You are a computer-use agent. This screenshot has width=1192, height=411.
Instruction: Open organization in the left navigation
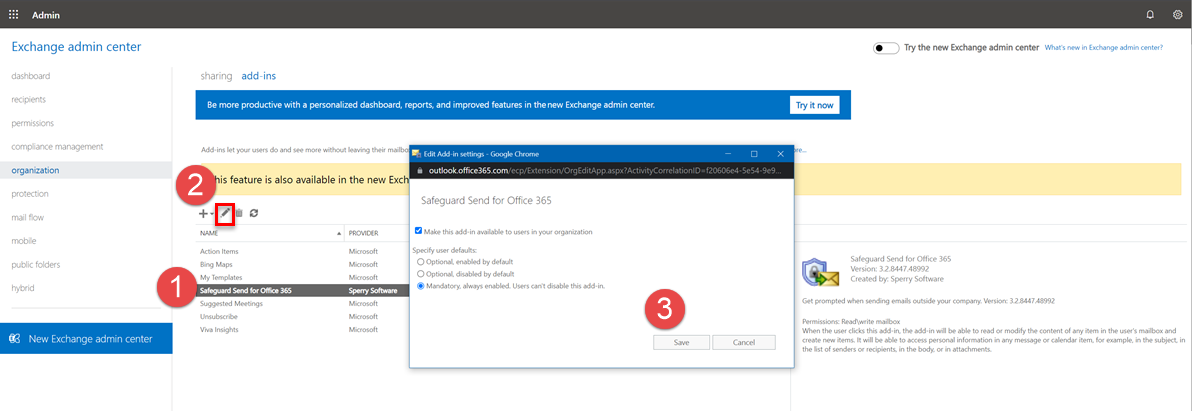click(x=35, y=170)
